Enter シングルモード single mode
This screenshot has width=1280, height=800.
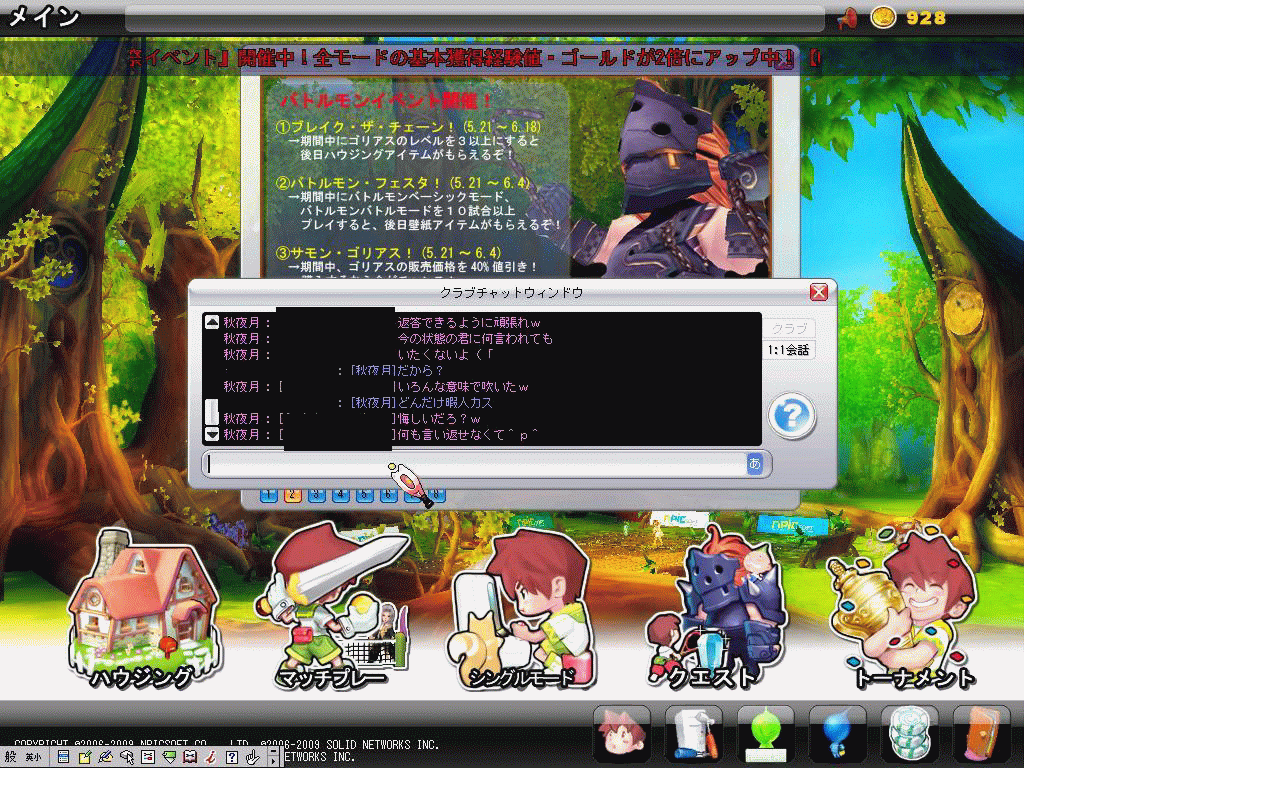pos(520,610)
